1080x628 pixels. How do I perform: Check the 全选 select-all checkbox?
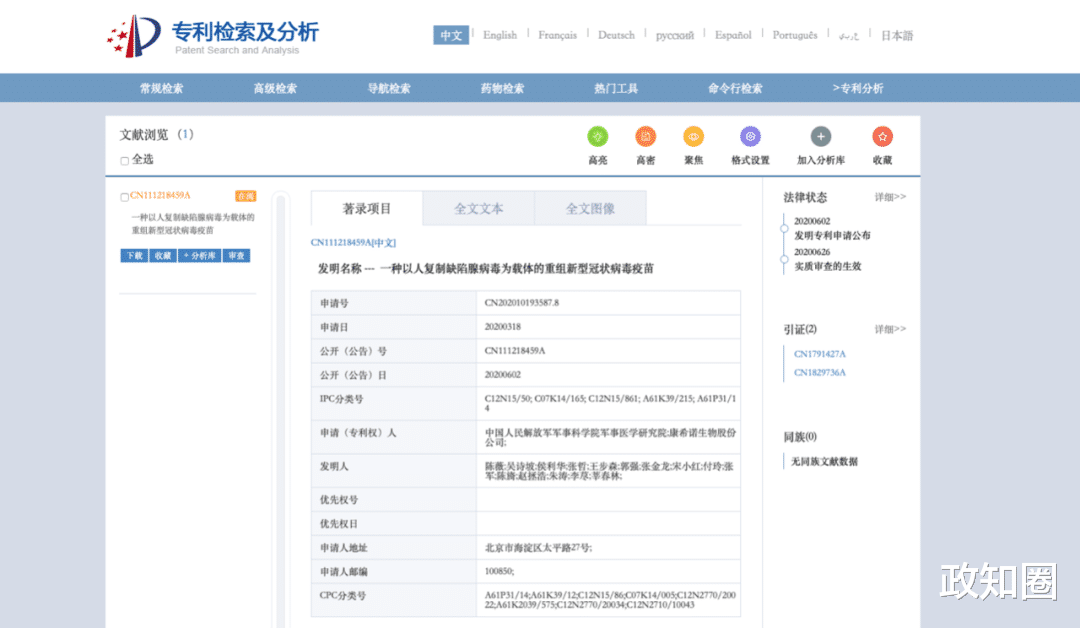[x=124, y=160]
